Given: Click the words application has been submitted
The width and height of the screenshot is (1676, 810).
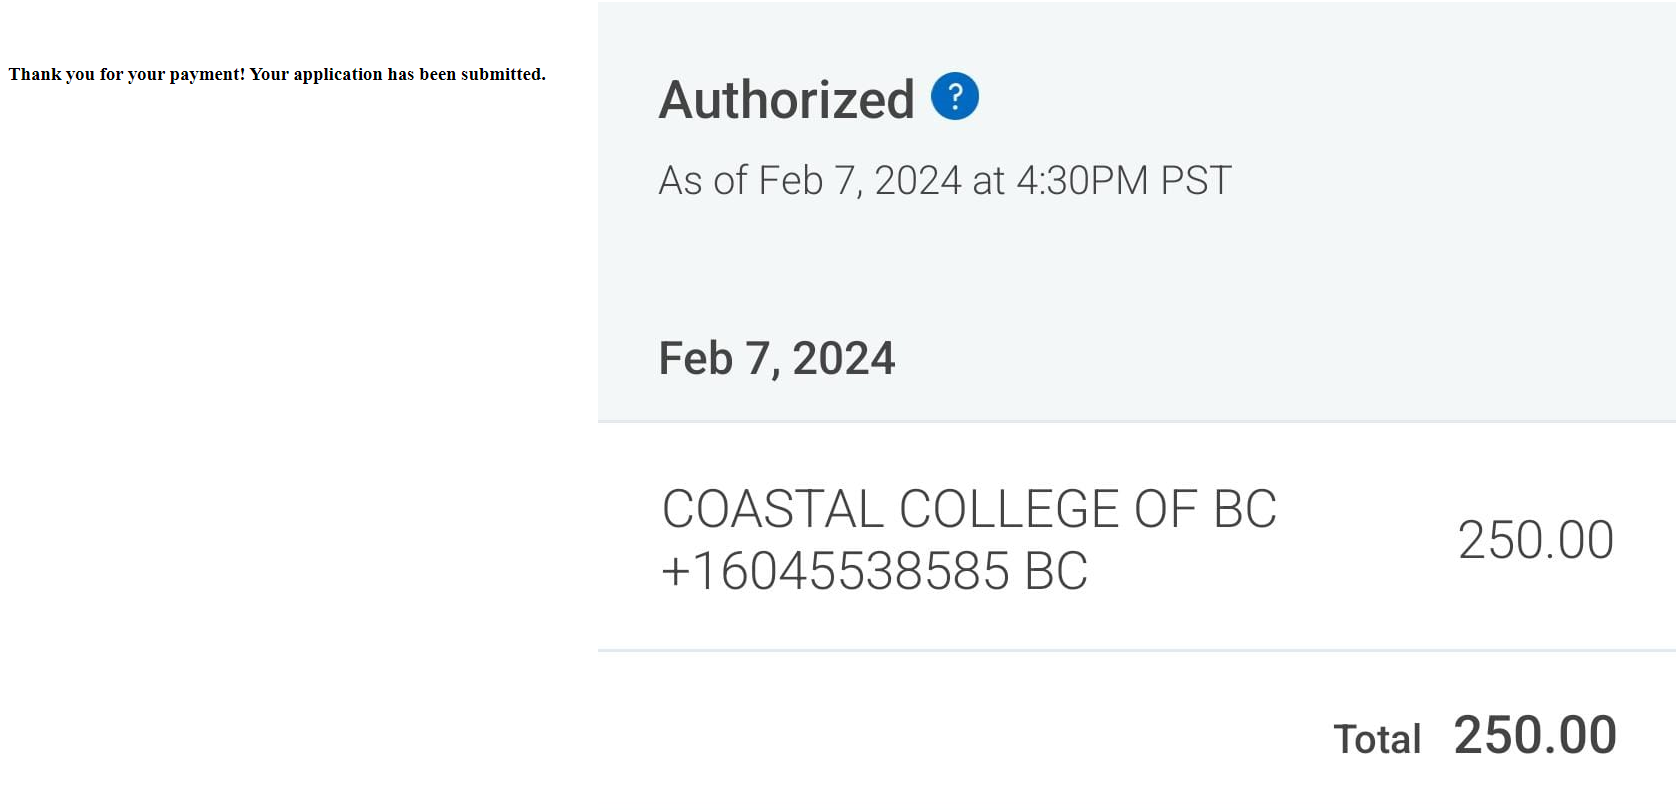Looking at the screenshot, I should (x=419, y=74).
